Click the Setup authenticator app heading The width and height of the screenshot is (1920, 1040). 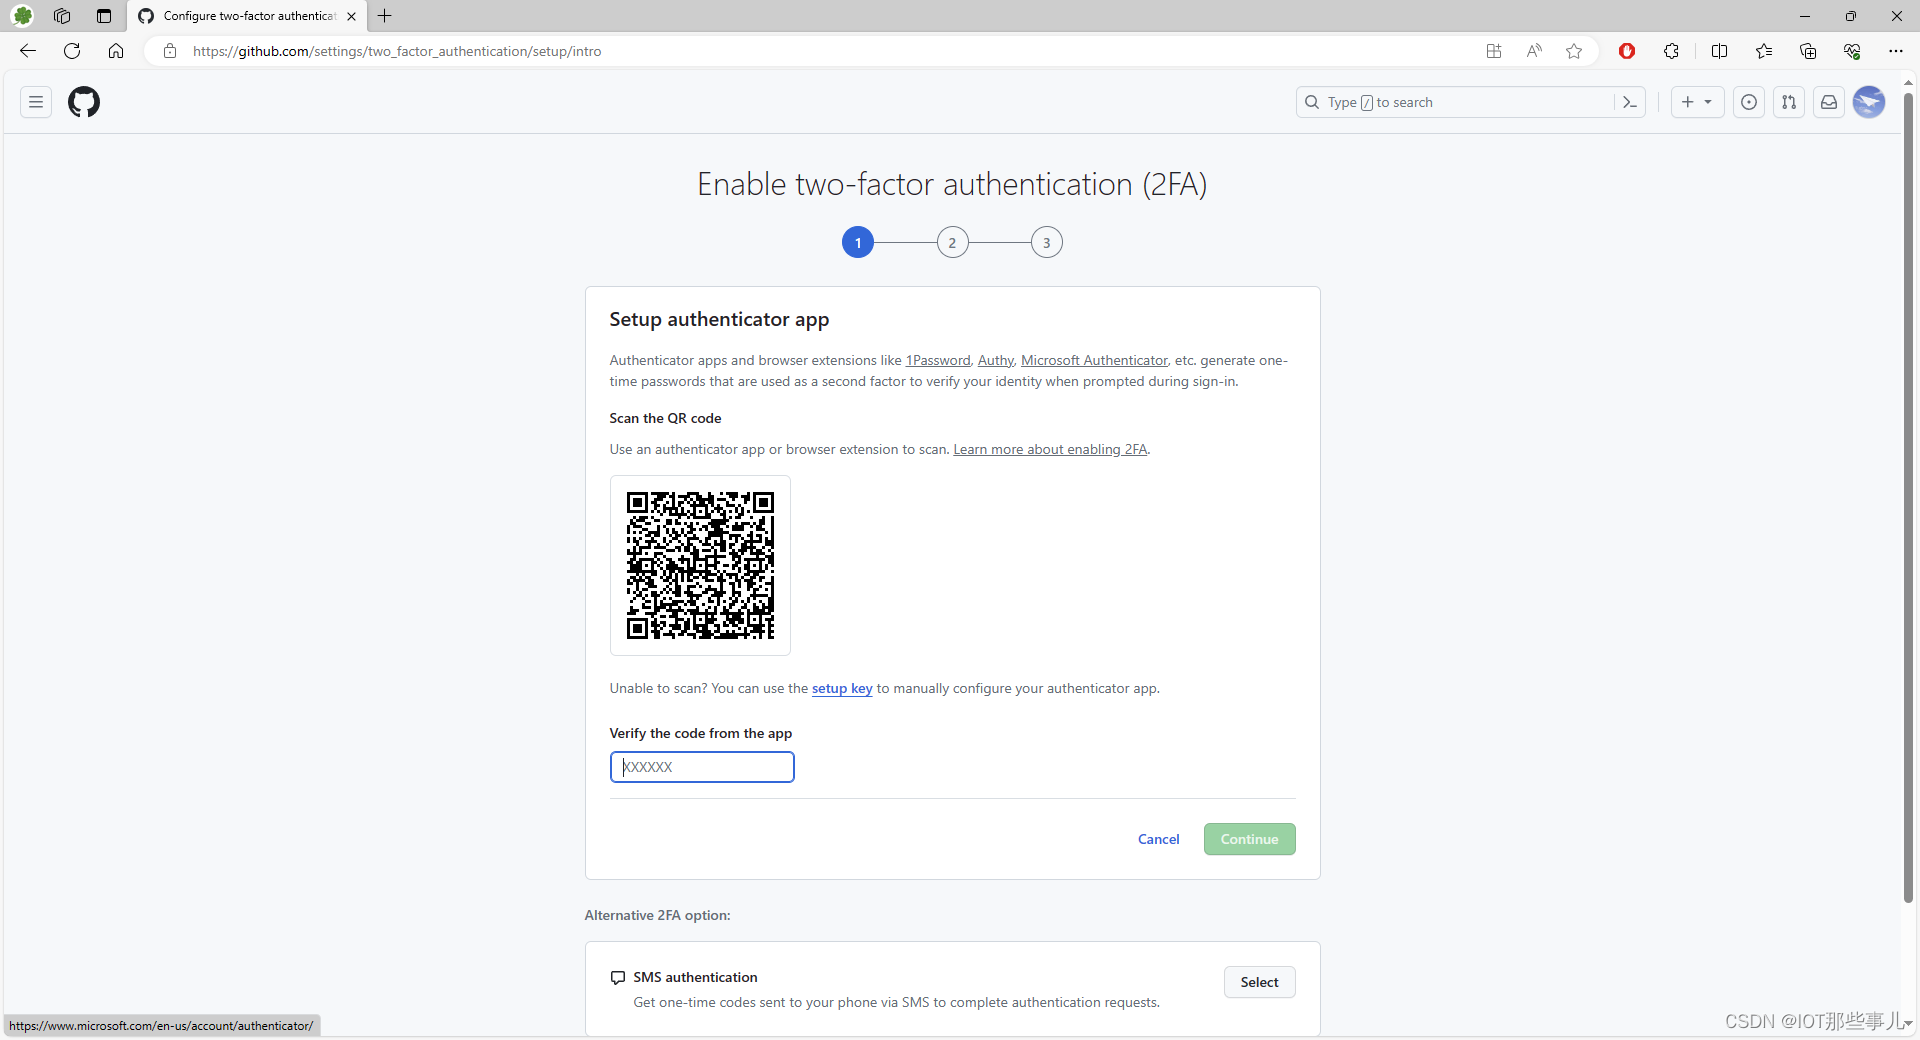point(719,319)
